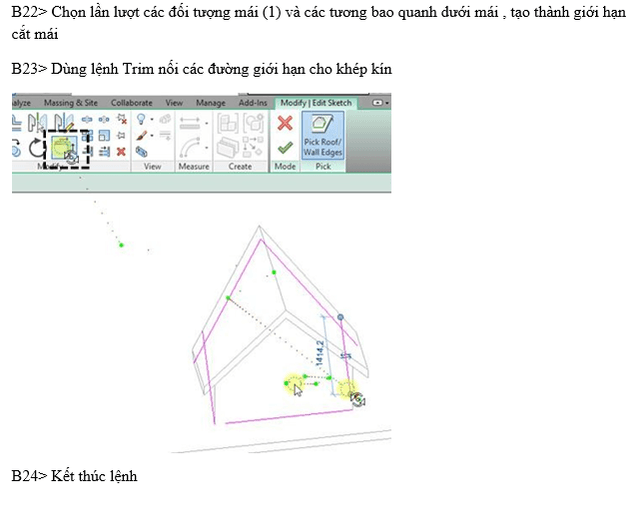Click the Mode panel title

pyautogui.click(x=285, y=167)
